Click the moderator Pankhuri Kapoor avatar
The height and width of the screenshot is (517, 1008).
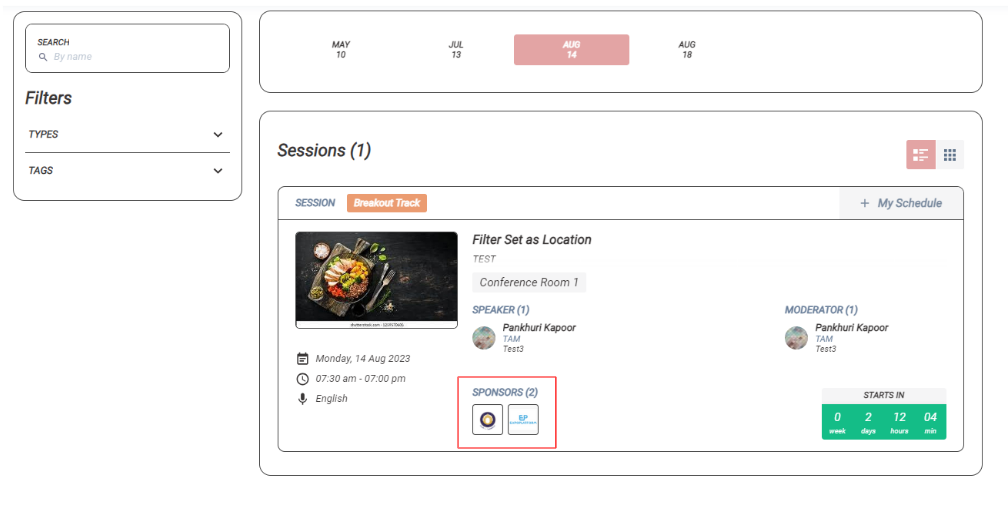(x=797, y=338)
